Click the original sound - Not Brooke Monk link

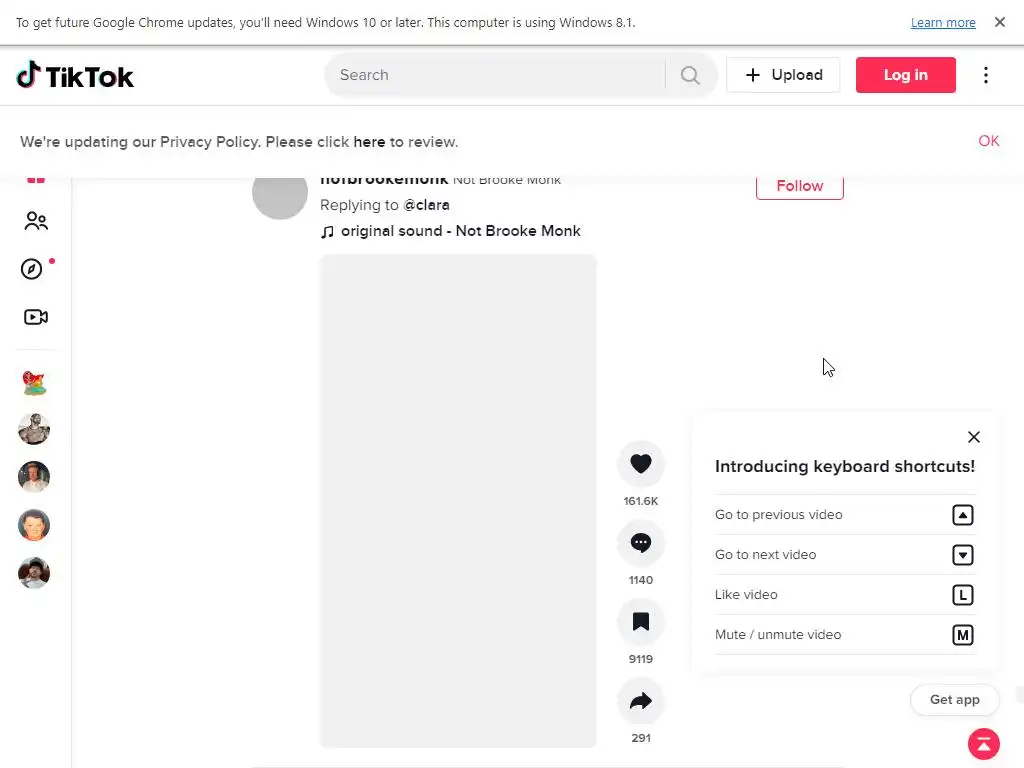[x=460, y=231]
